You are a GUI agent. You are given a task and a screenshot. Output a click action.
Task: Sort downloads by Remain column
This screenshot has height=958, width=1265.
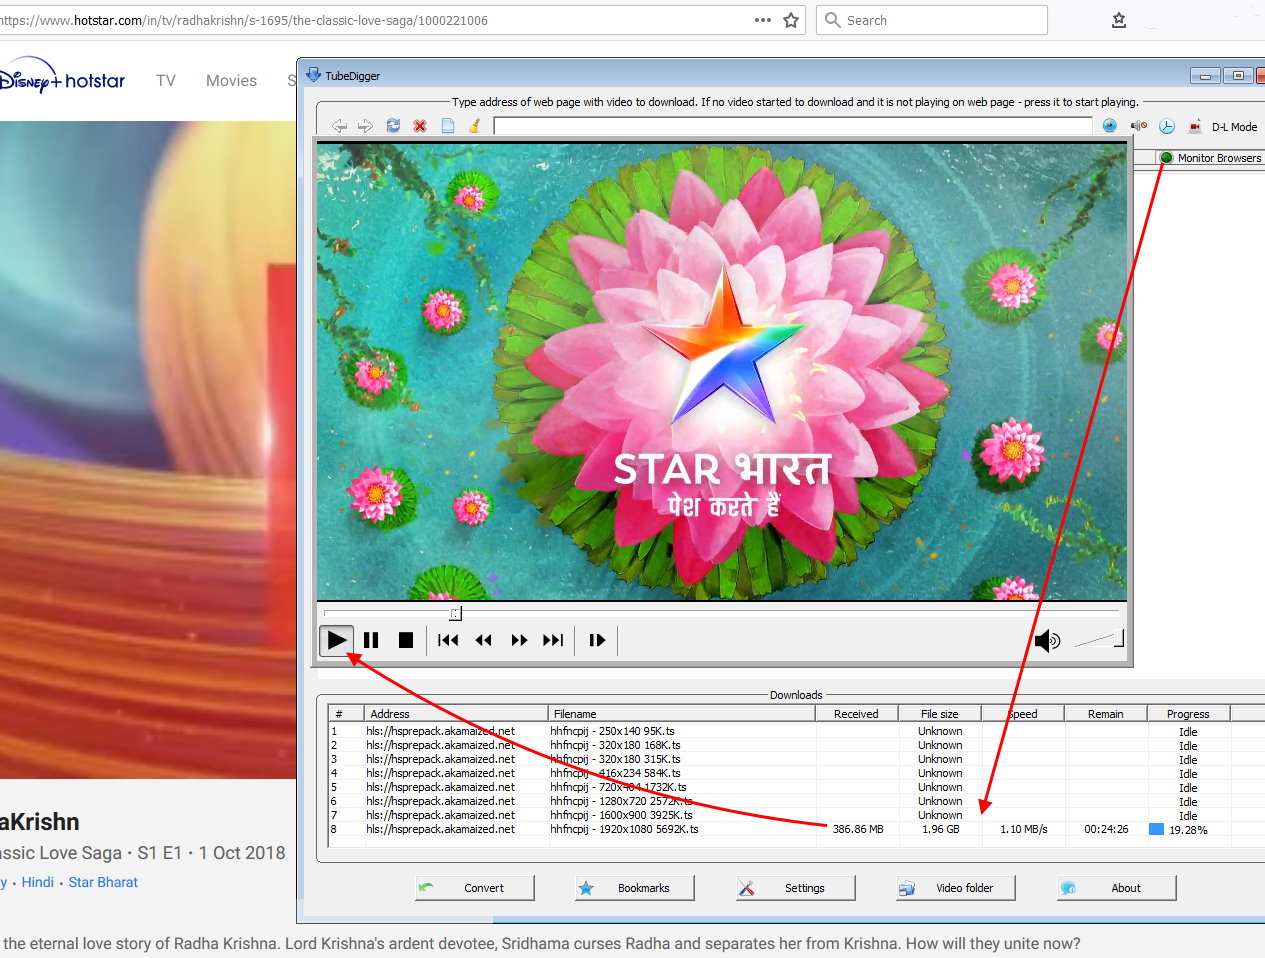pyautogui.click(x=1106, y=714)
